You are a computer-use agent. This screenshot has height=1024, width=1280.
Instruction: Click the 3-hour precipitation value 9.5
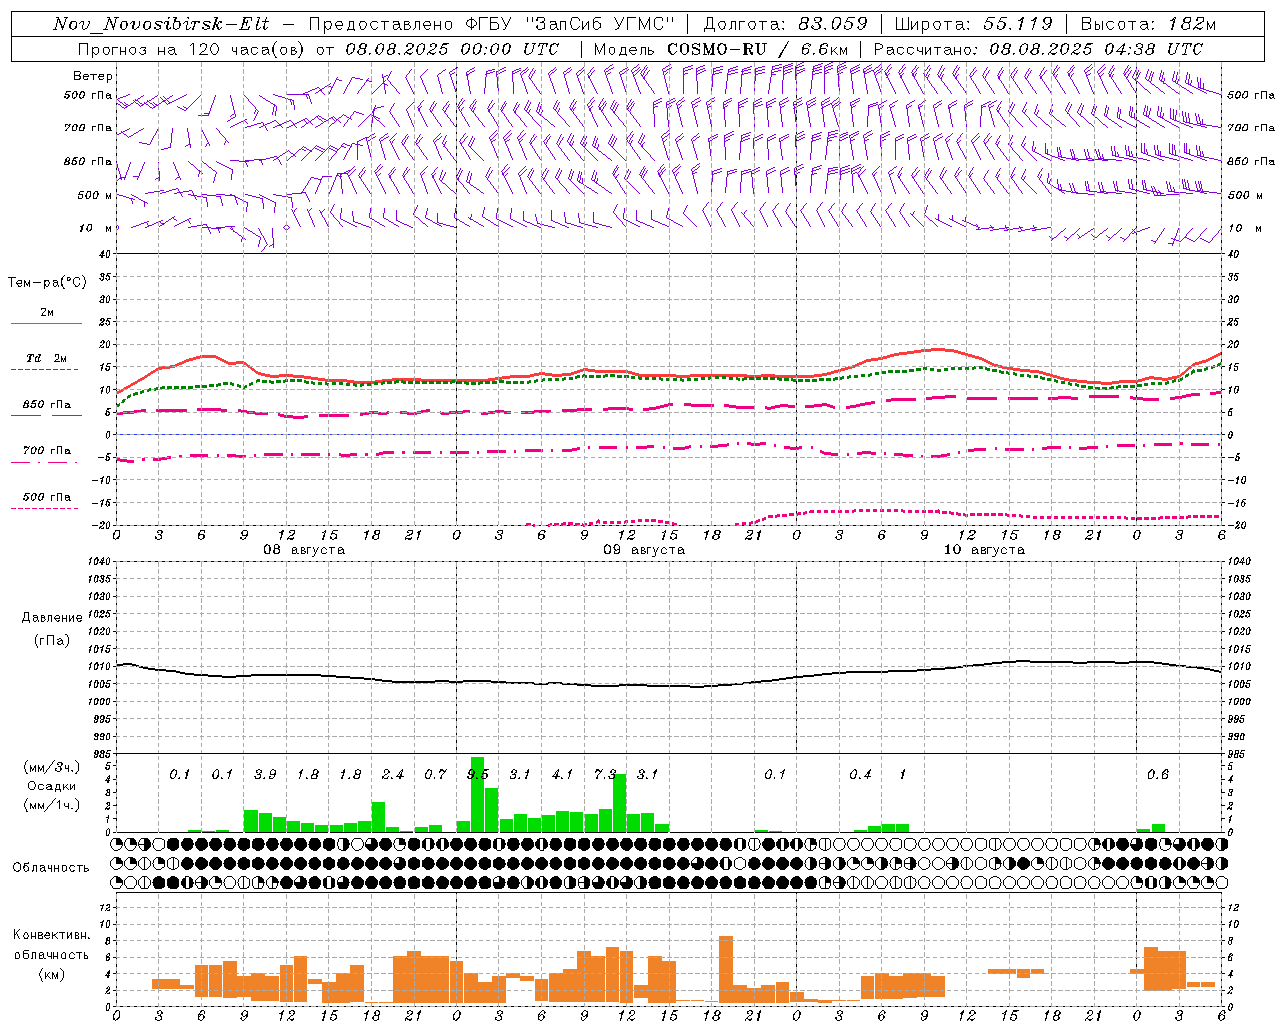(478, 774)
